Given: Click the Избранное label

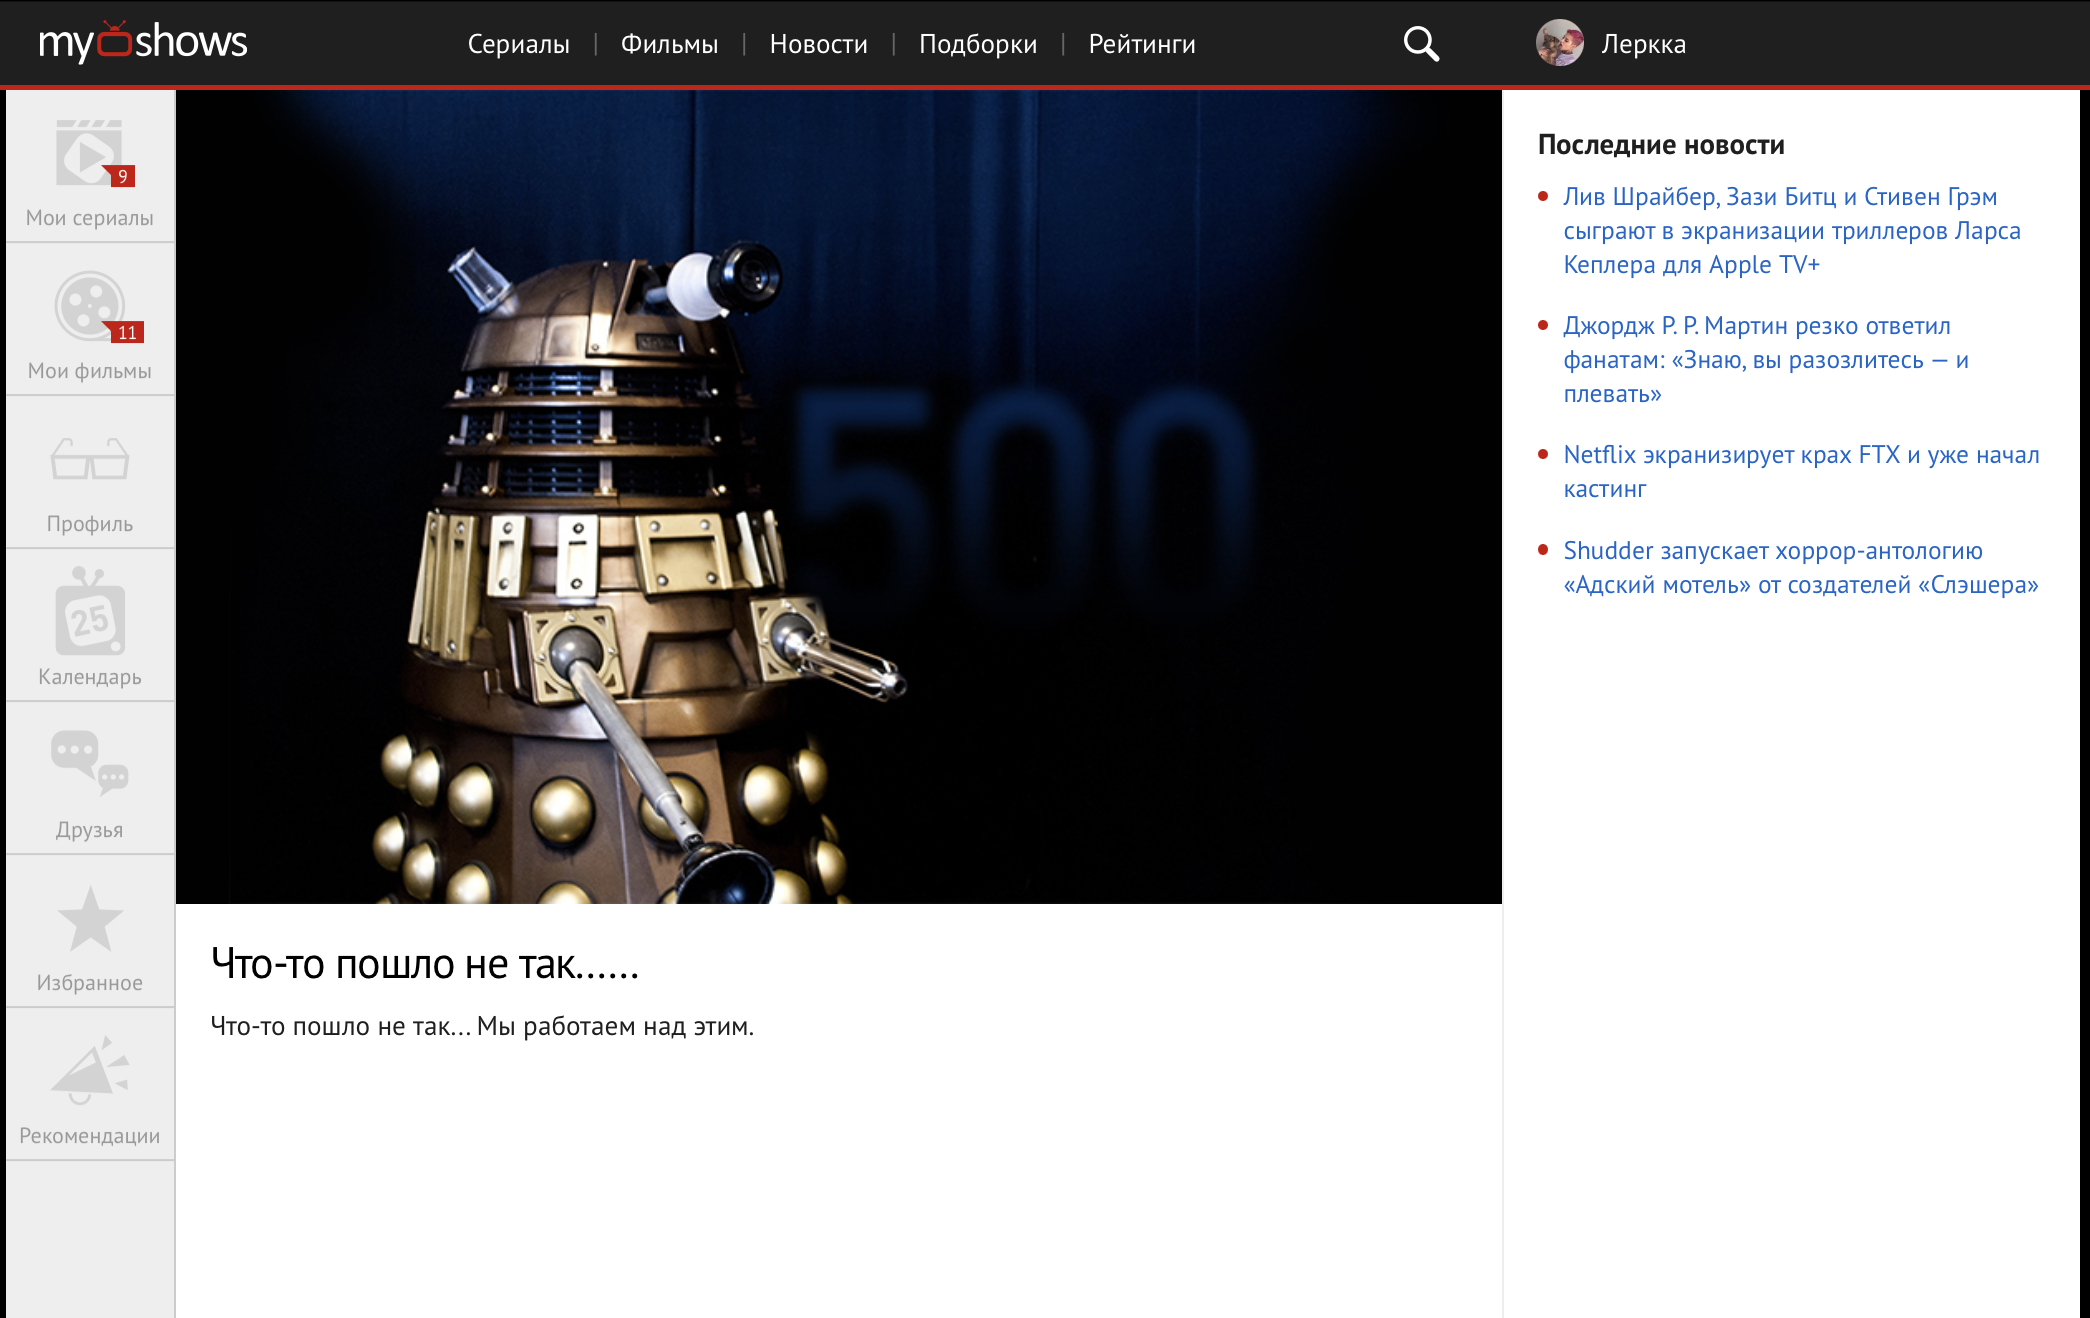Looking at the screenshot, I should pyautogui.click(x=90, y=983).
